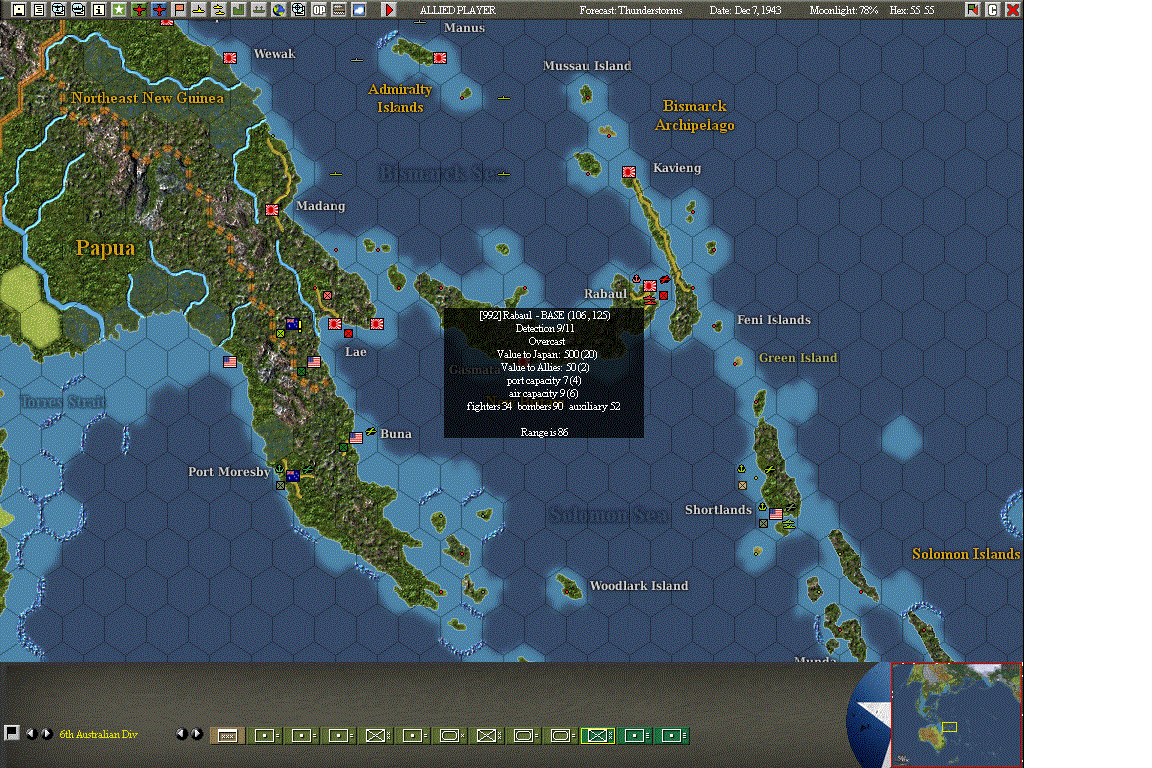Click the 'Lae' map label
The image size is (1152, 768).
tap(356, 352)
